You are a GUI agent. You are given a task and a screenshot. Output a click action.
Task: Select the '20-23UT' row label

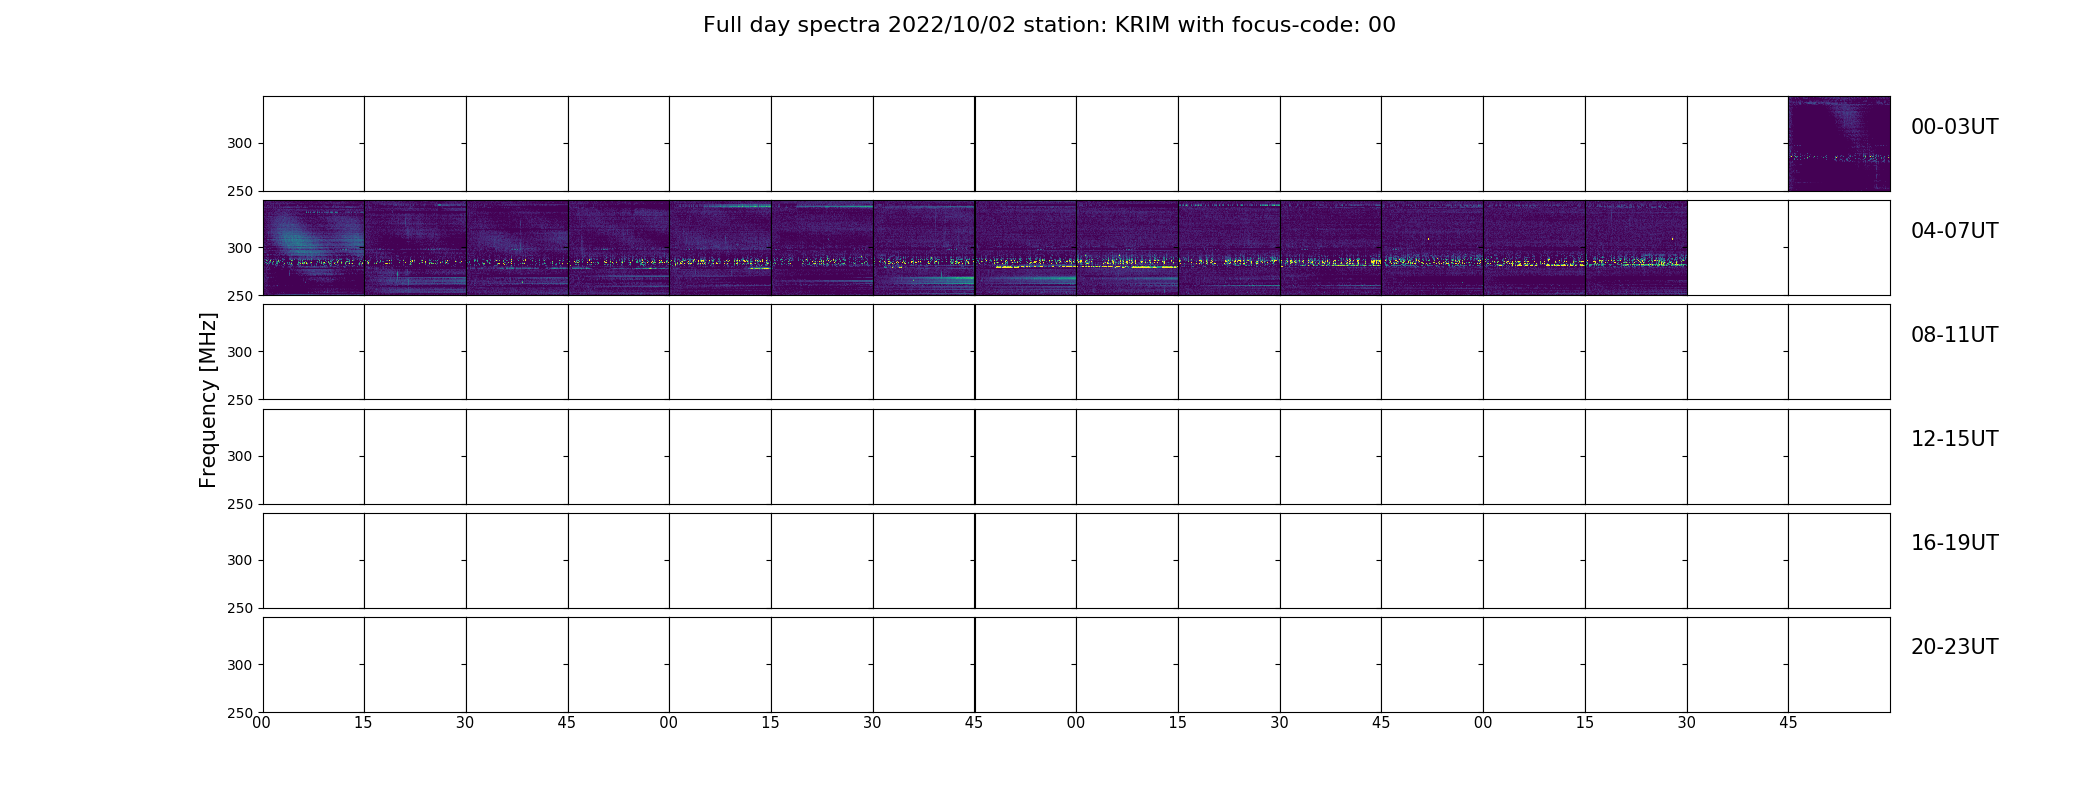click(1954, 647)
